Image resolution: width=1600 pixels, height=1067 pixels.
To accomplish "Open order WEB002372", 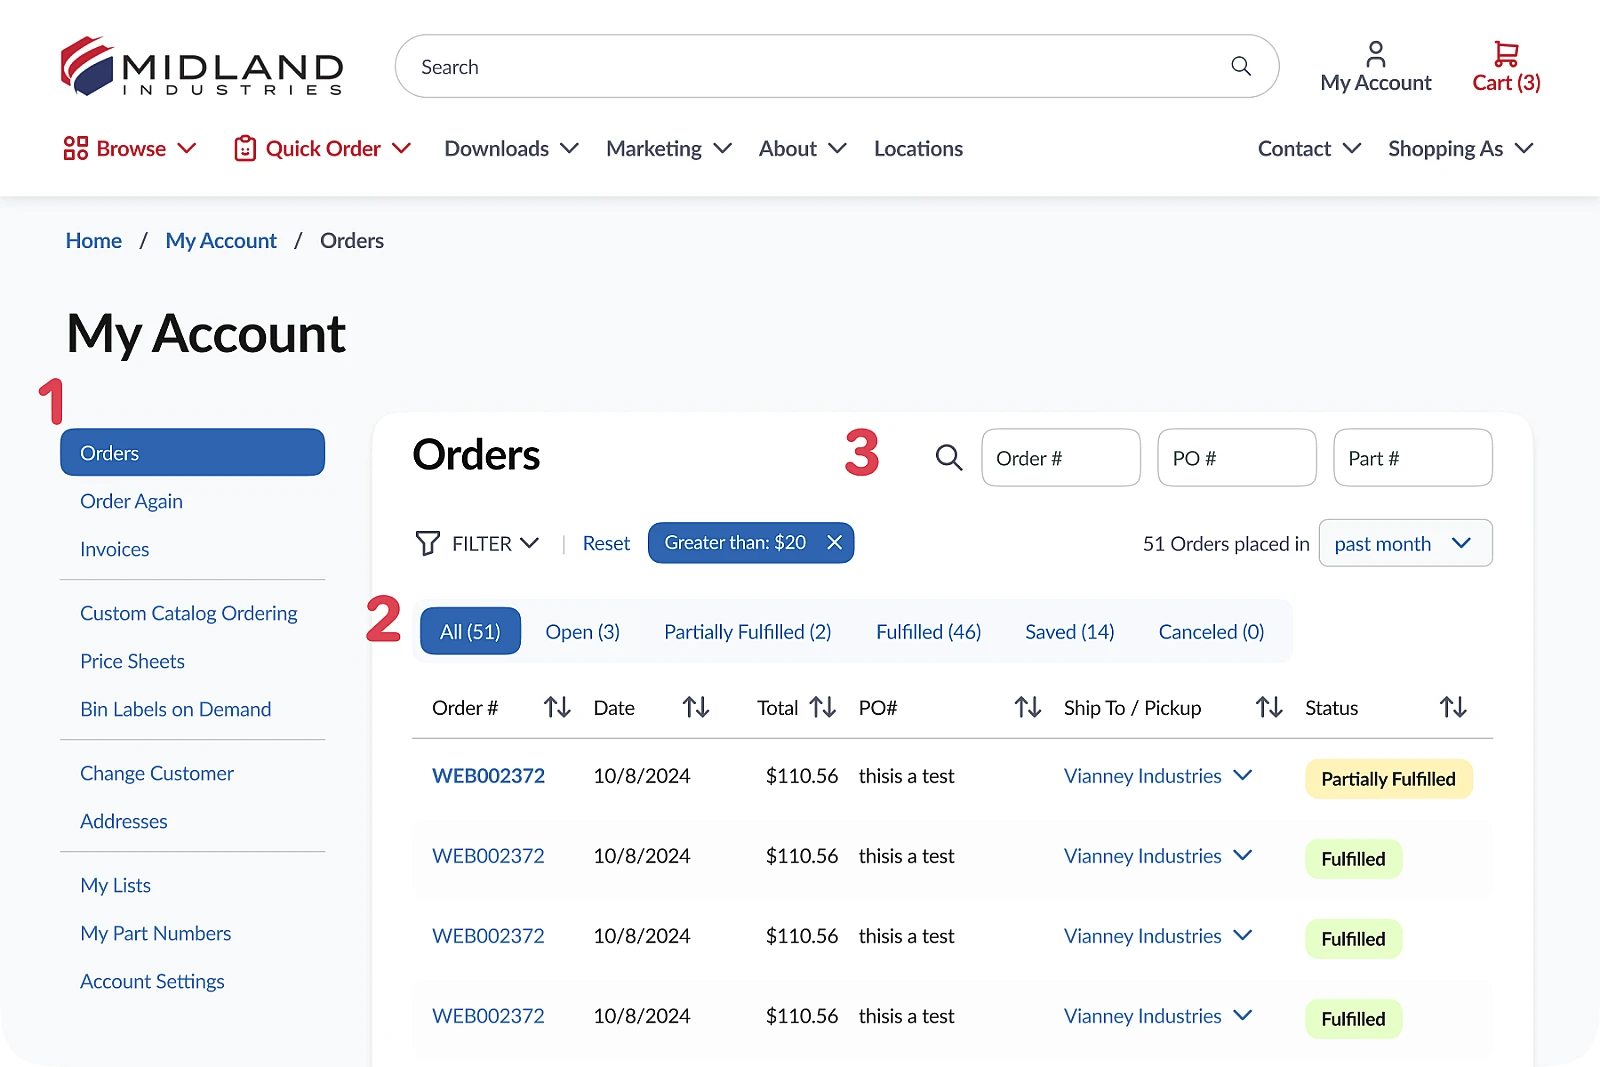I will pos(488,775).
